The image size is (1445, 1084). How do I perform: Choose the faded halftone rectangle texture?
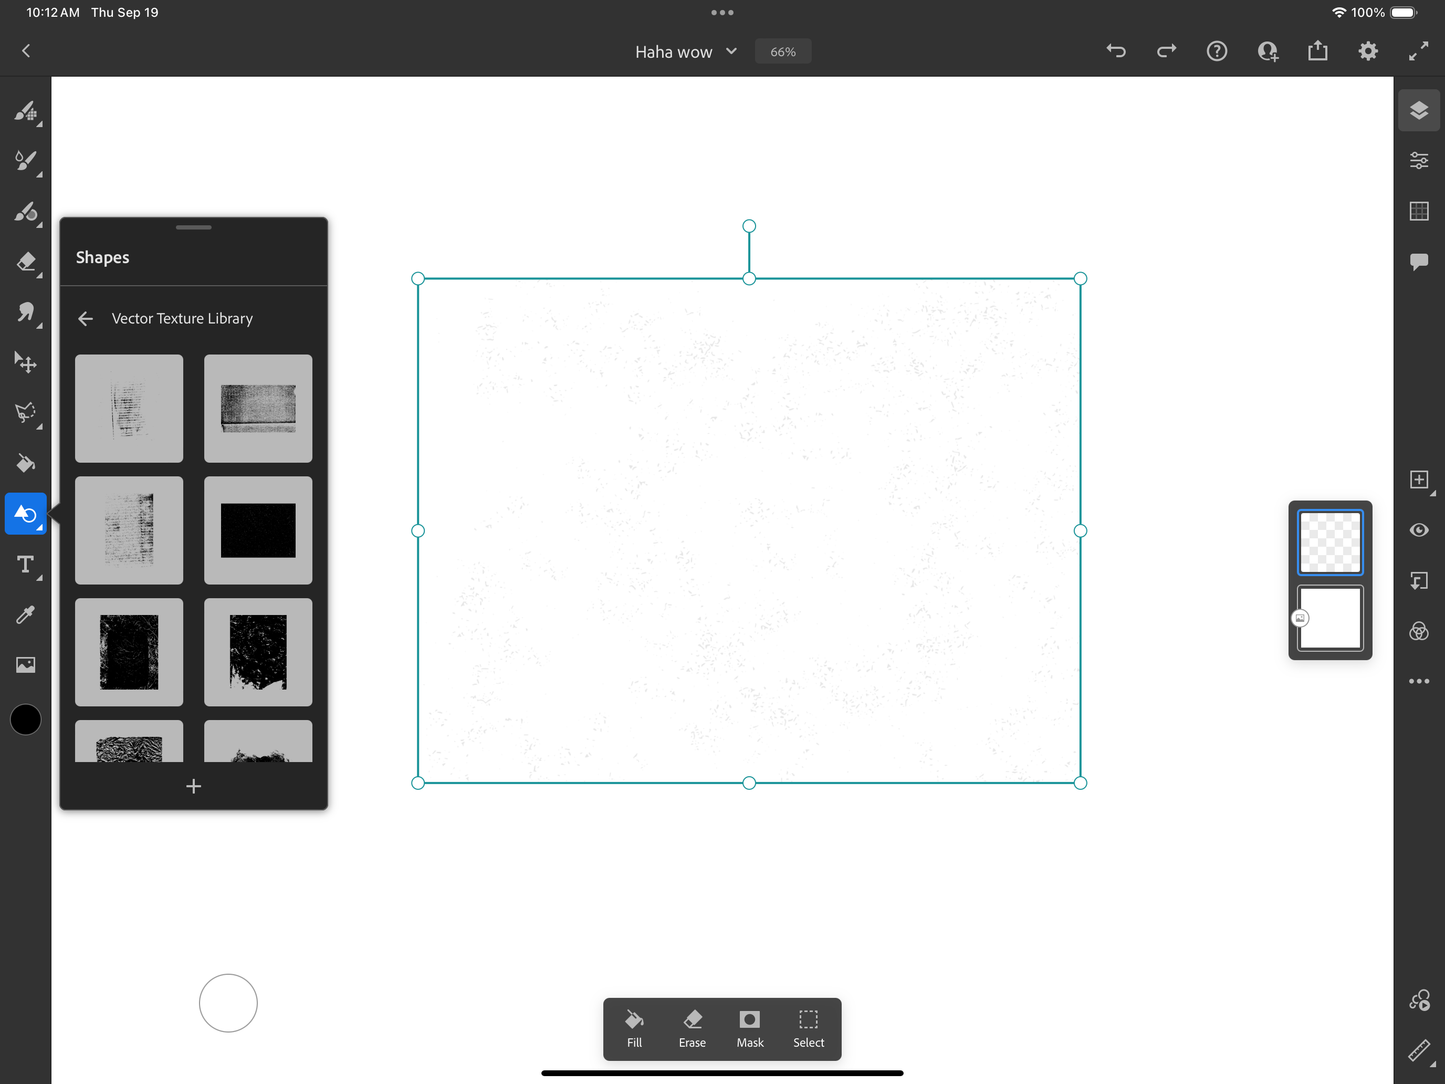(x=129, y=530)
